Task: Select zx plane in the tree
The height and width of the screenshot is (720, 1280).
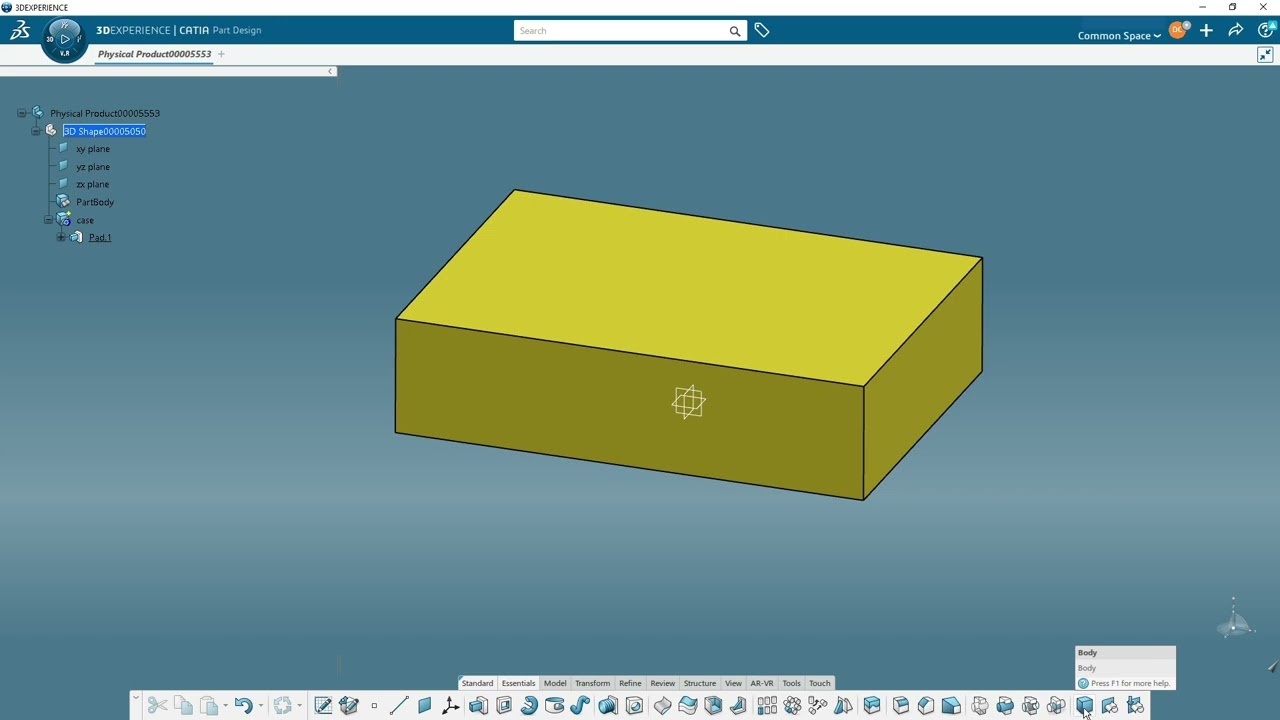Action: point(93,184)
